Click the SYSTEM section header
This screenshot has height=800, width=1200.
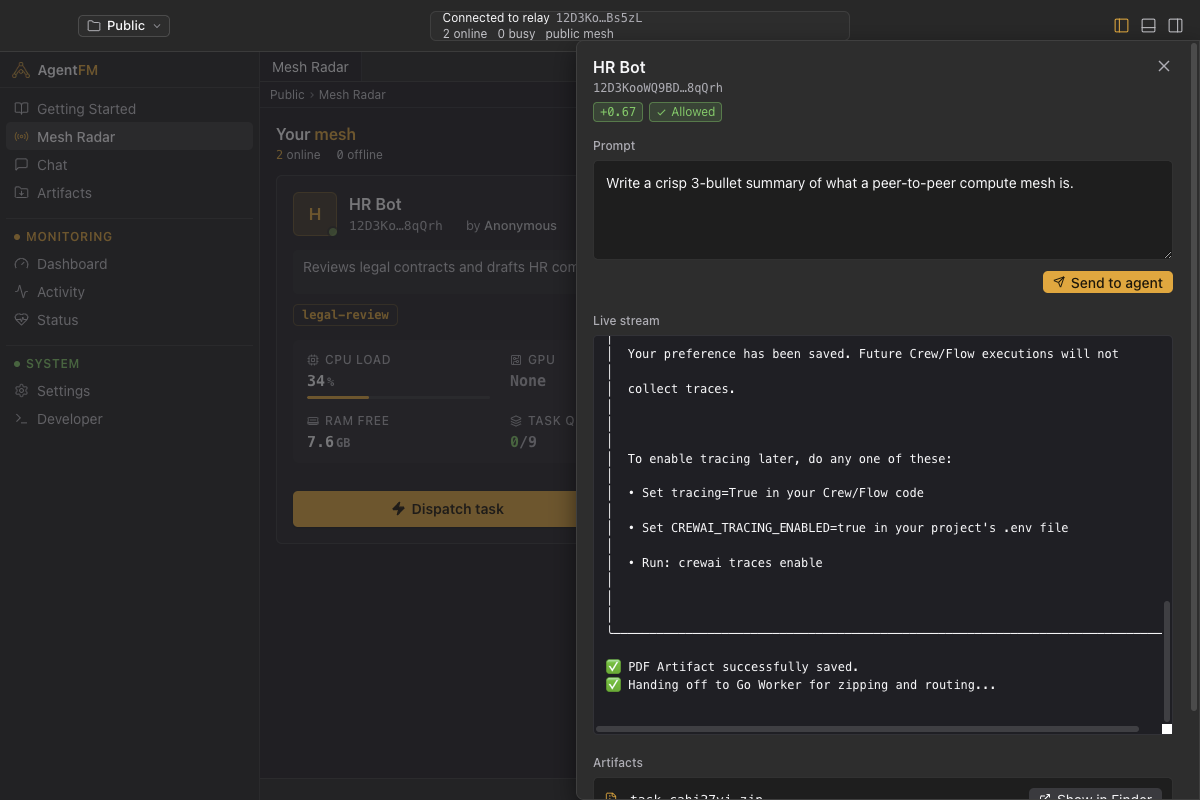pos(53,364)
